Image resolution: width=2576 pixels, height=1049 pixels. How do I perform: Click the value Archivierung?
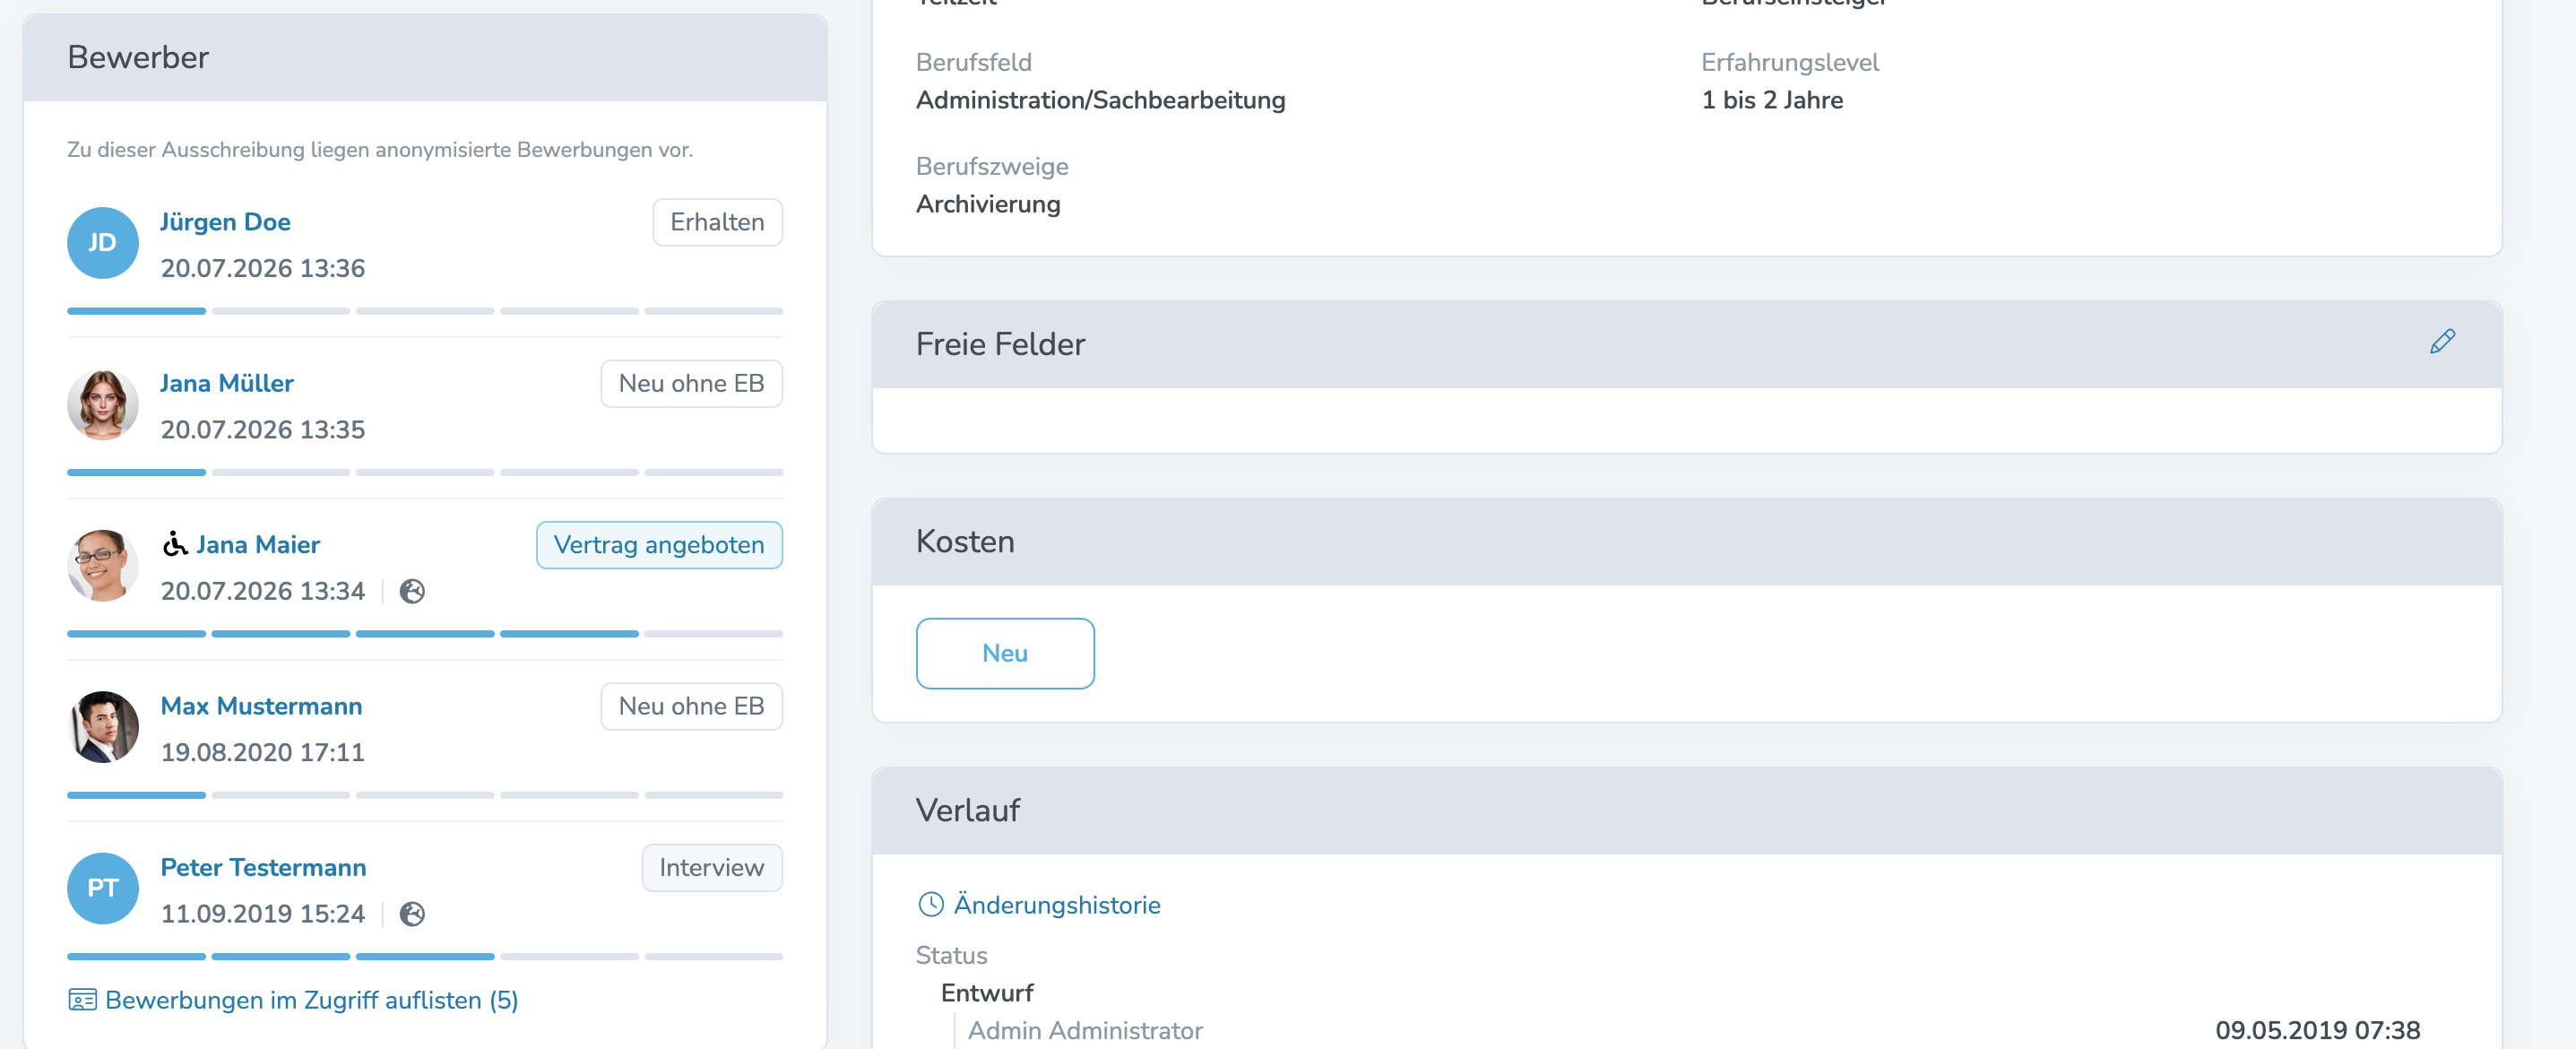(988, 204)
